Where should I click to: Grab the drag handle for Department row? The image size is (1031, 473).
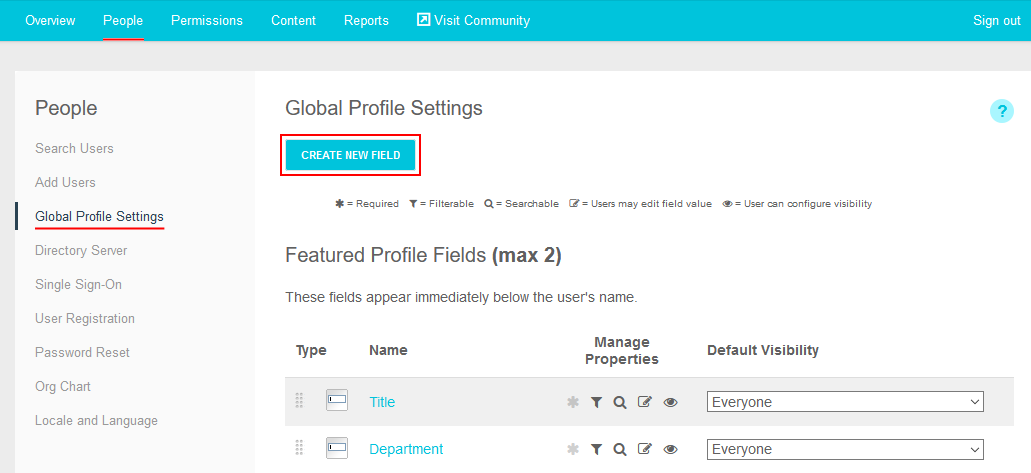click(x=299, y=448)
